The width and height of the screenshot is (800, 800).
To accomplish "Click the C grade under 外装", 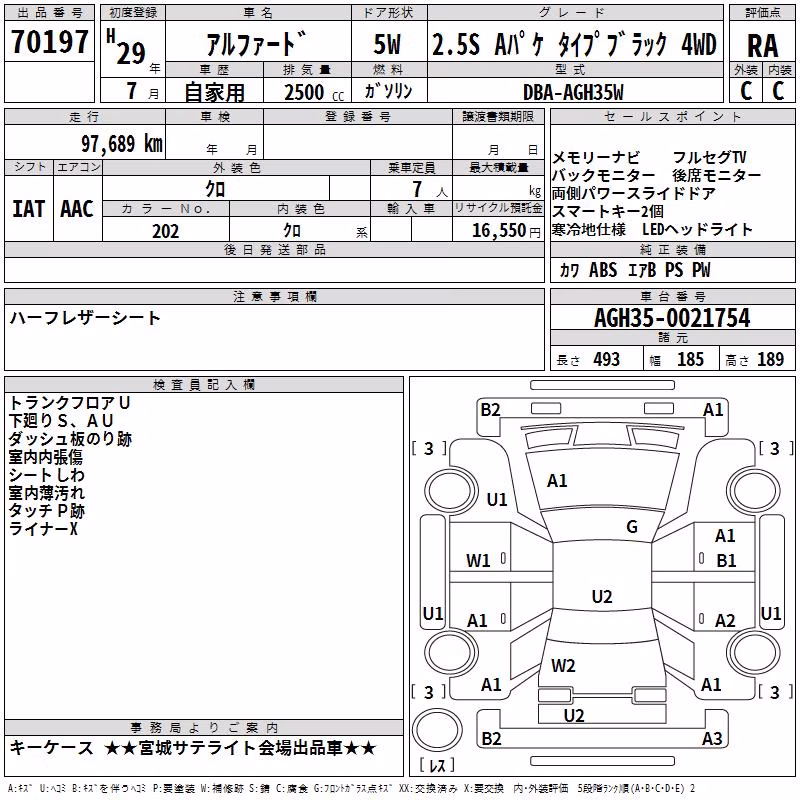I will tap(746, 91).
